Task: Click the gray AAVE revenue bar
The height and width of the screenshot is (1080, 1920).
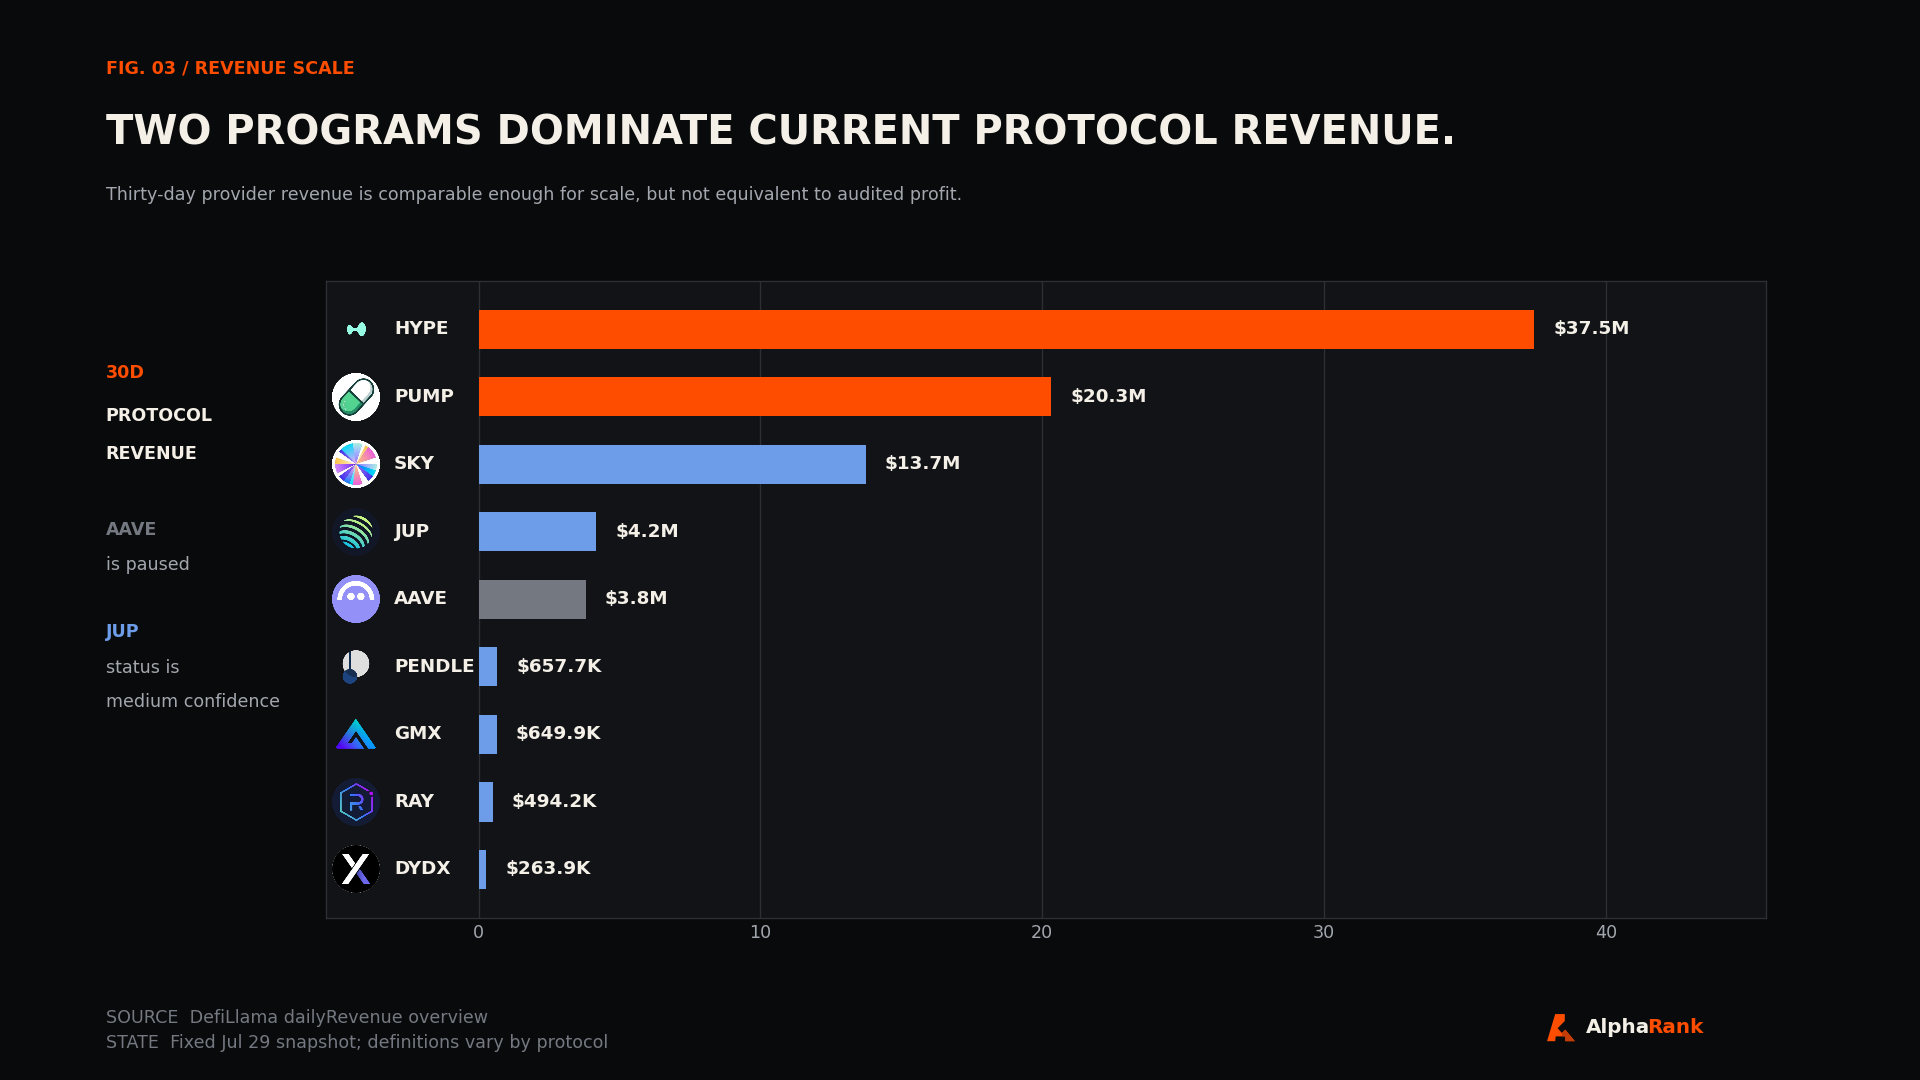Action: tap(532, 599)
